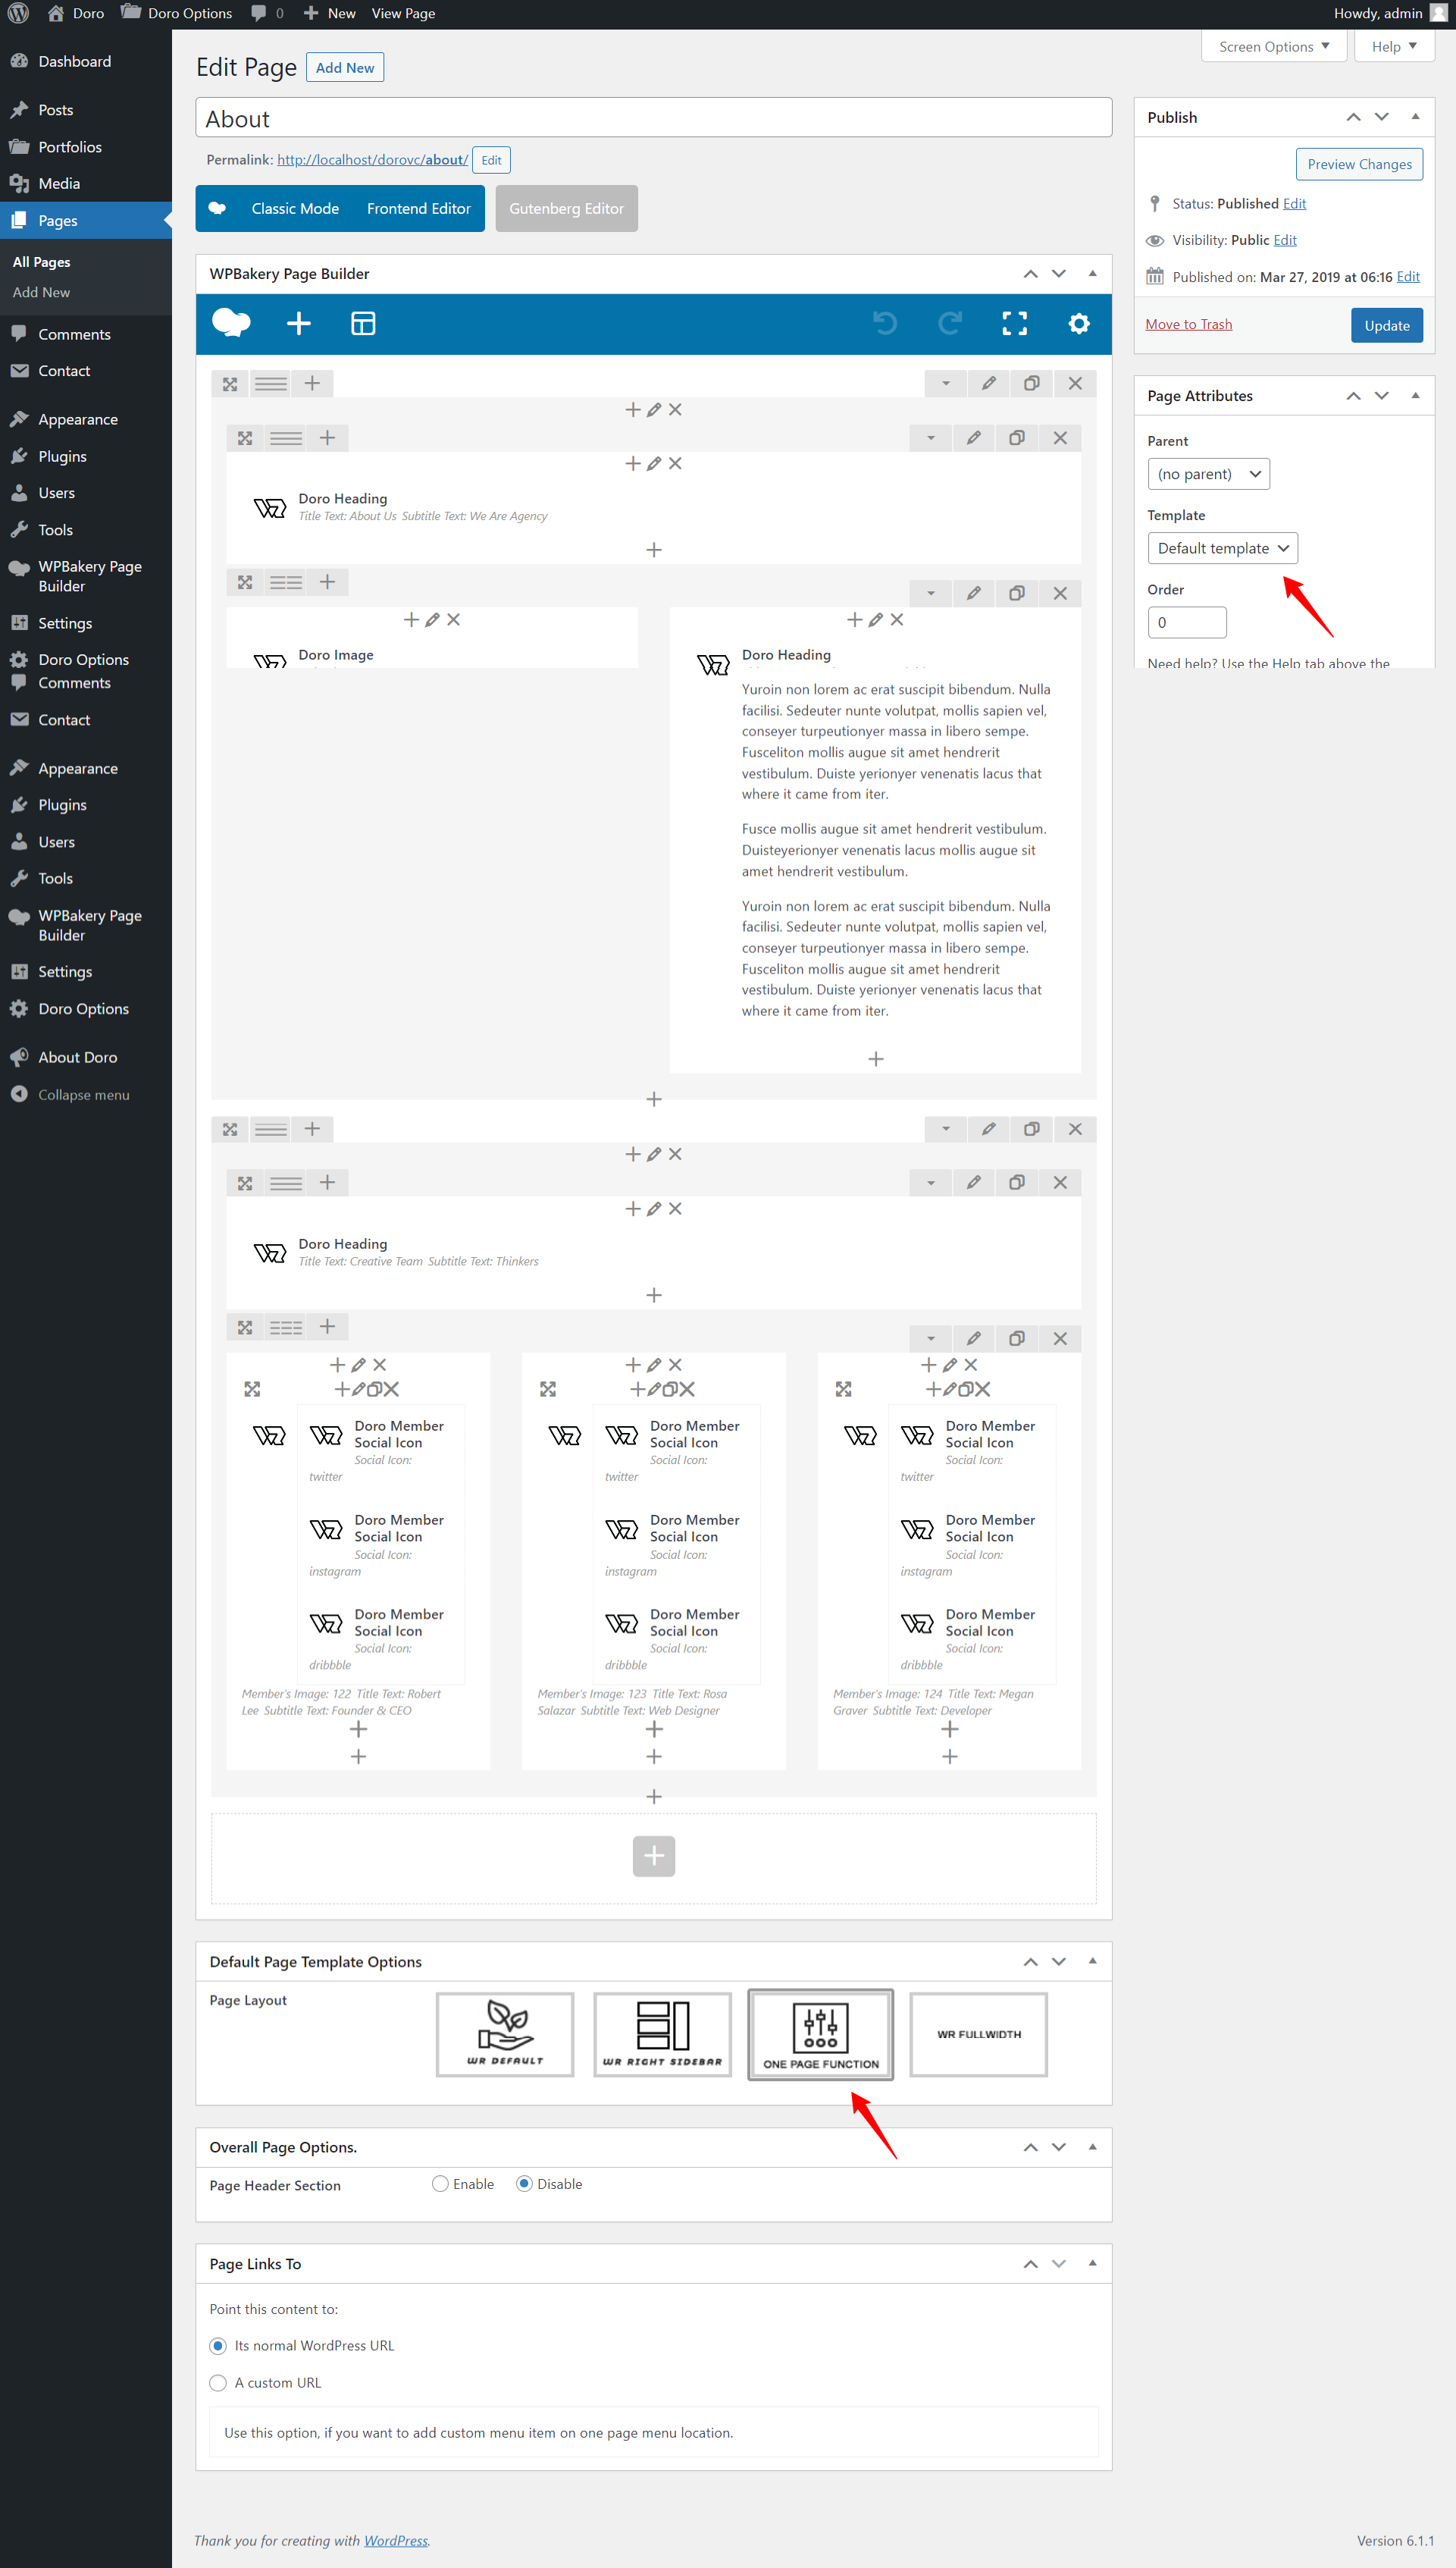Click the Doro Image element icon
The height and width of the screenshot is (2568, 1456).
(x=270, y=659)
